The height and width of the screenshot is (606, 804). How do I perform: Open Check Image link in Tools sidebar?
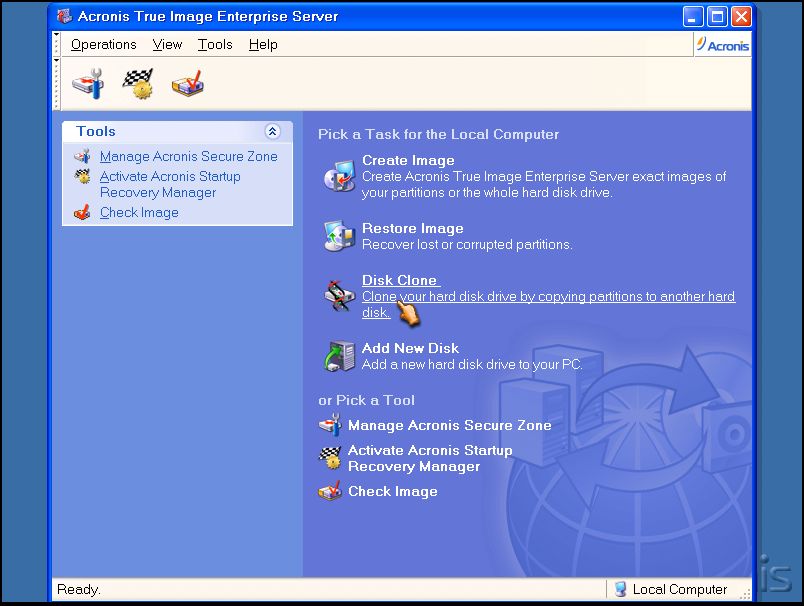(139, 212)
